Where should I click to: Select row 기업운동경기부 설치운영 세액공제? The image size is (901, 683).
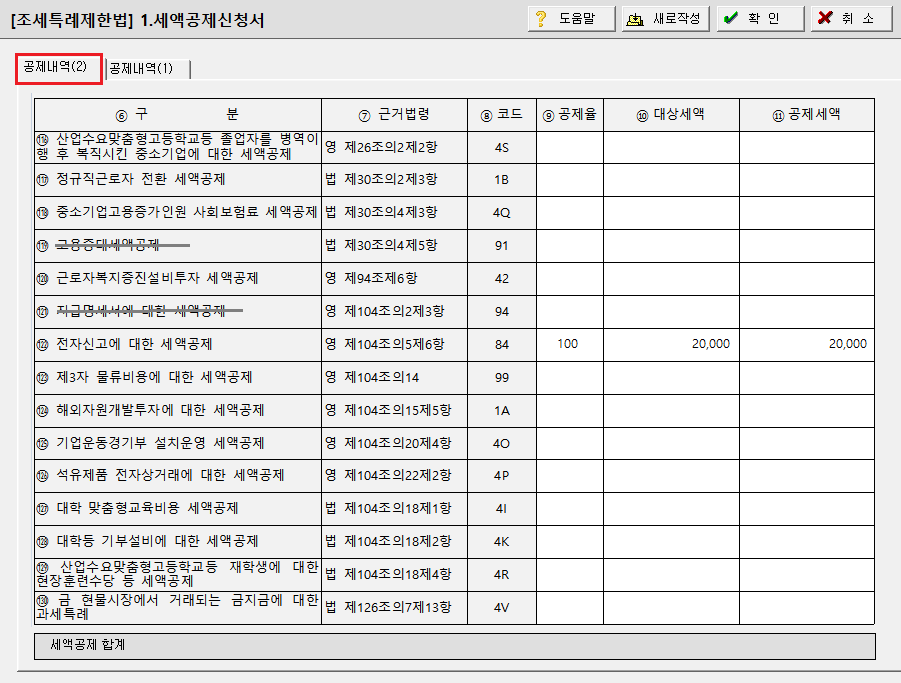click(x=178, y=443)
